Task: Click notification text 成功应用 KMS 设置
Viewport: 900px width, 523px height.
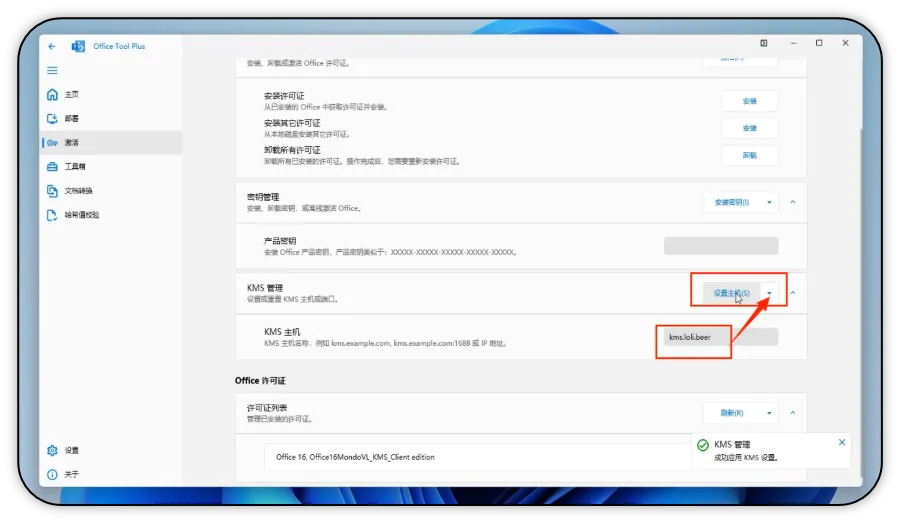Action: point(746,458)
